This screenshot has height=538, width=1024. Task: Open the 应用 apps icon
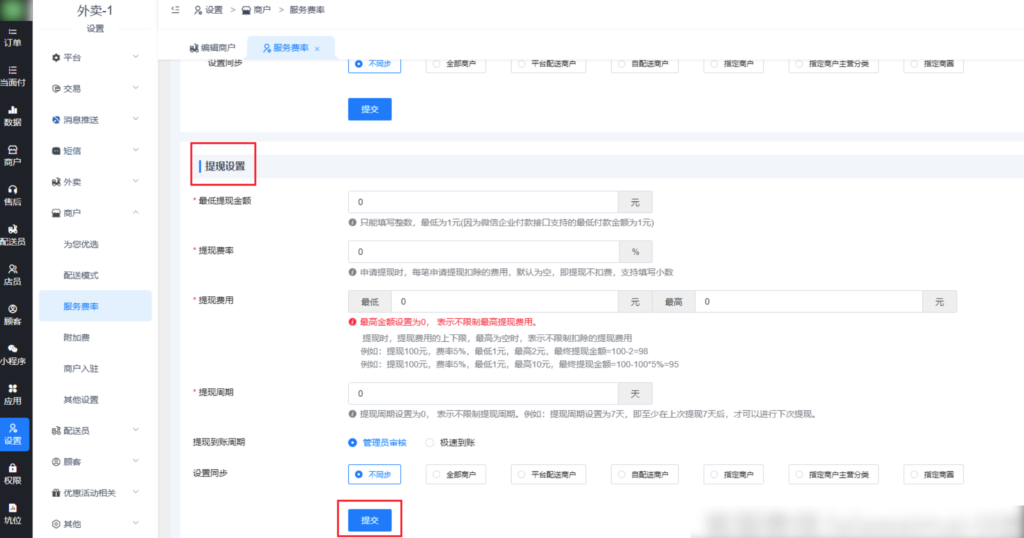point(13,393)
